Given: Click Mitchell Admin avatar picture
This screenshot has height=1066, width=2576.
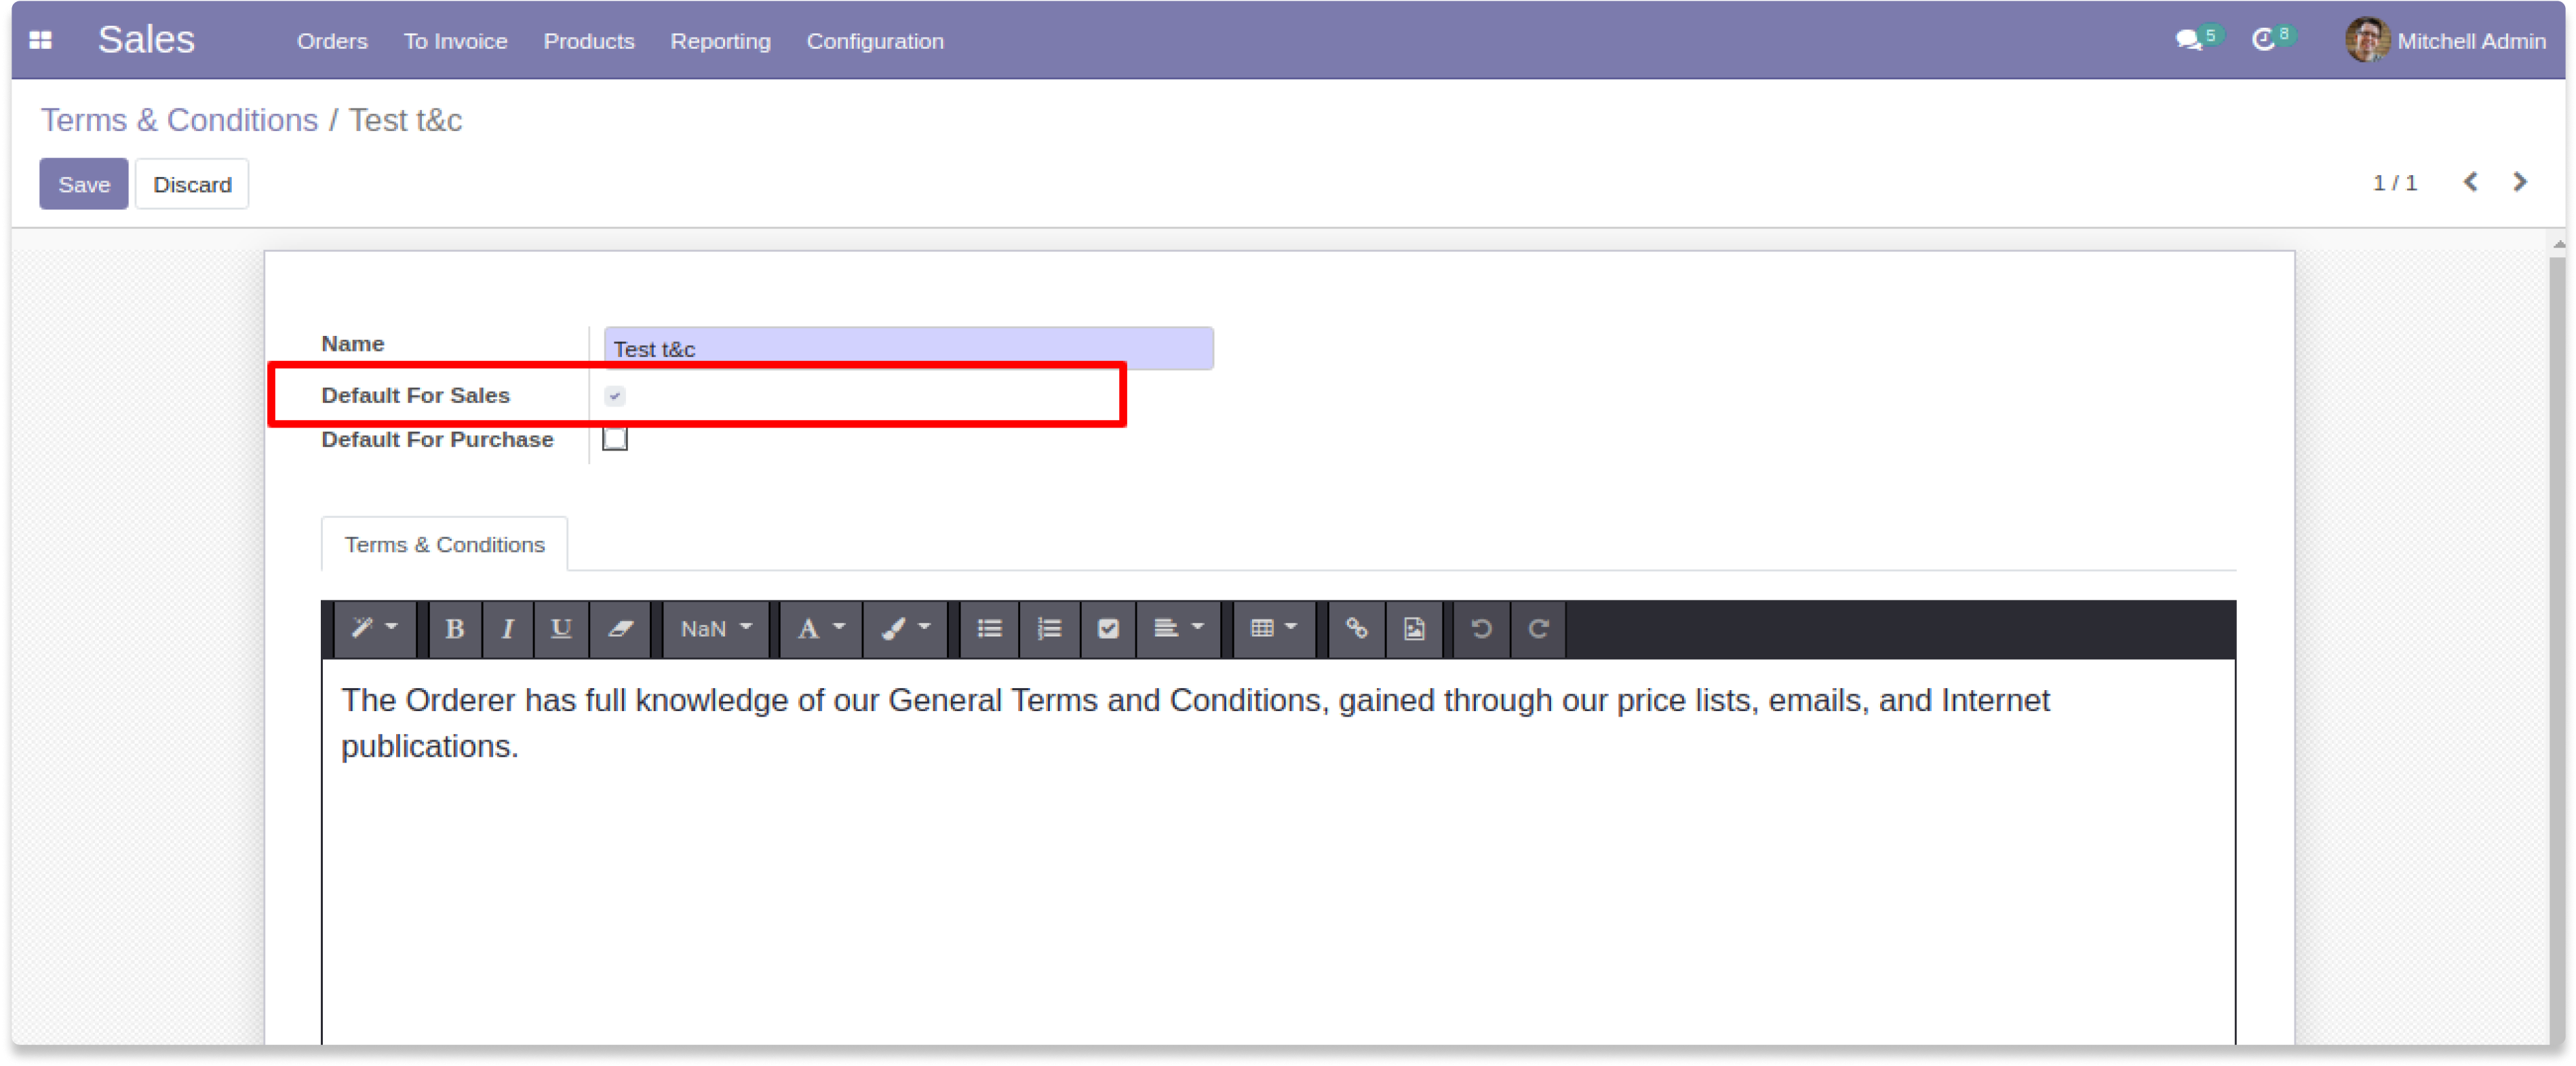Looking at the screenshot, I should (x=2367, y=40).
